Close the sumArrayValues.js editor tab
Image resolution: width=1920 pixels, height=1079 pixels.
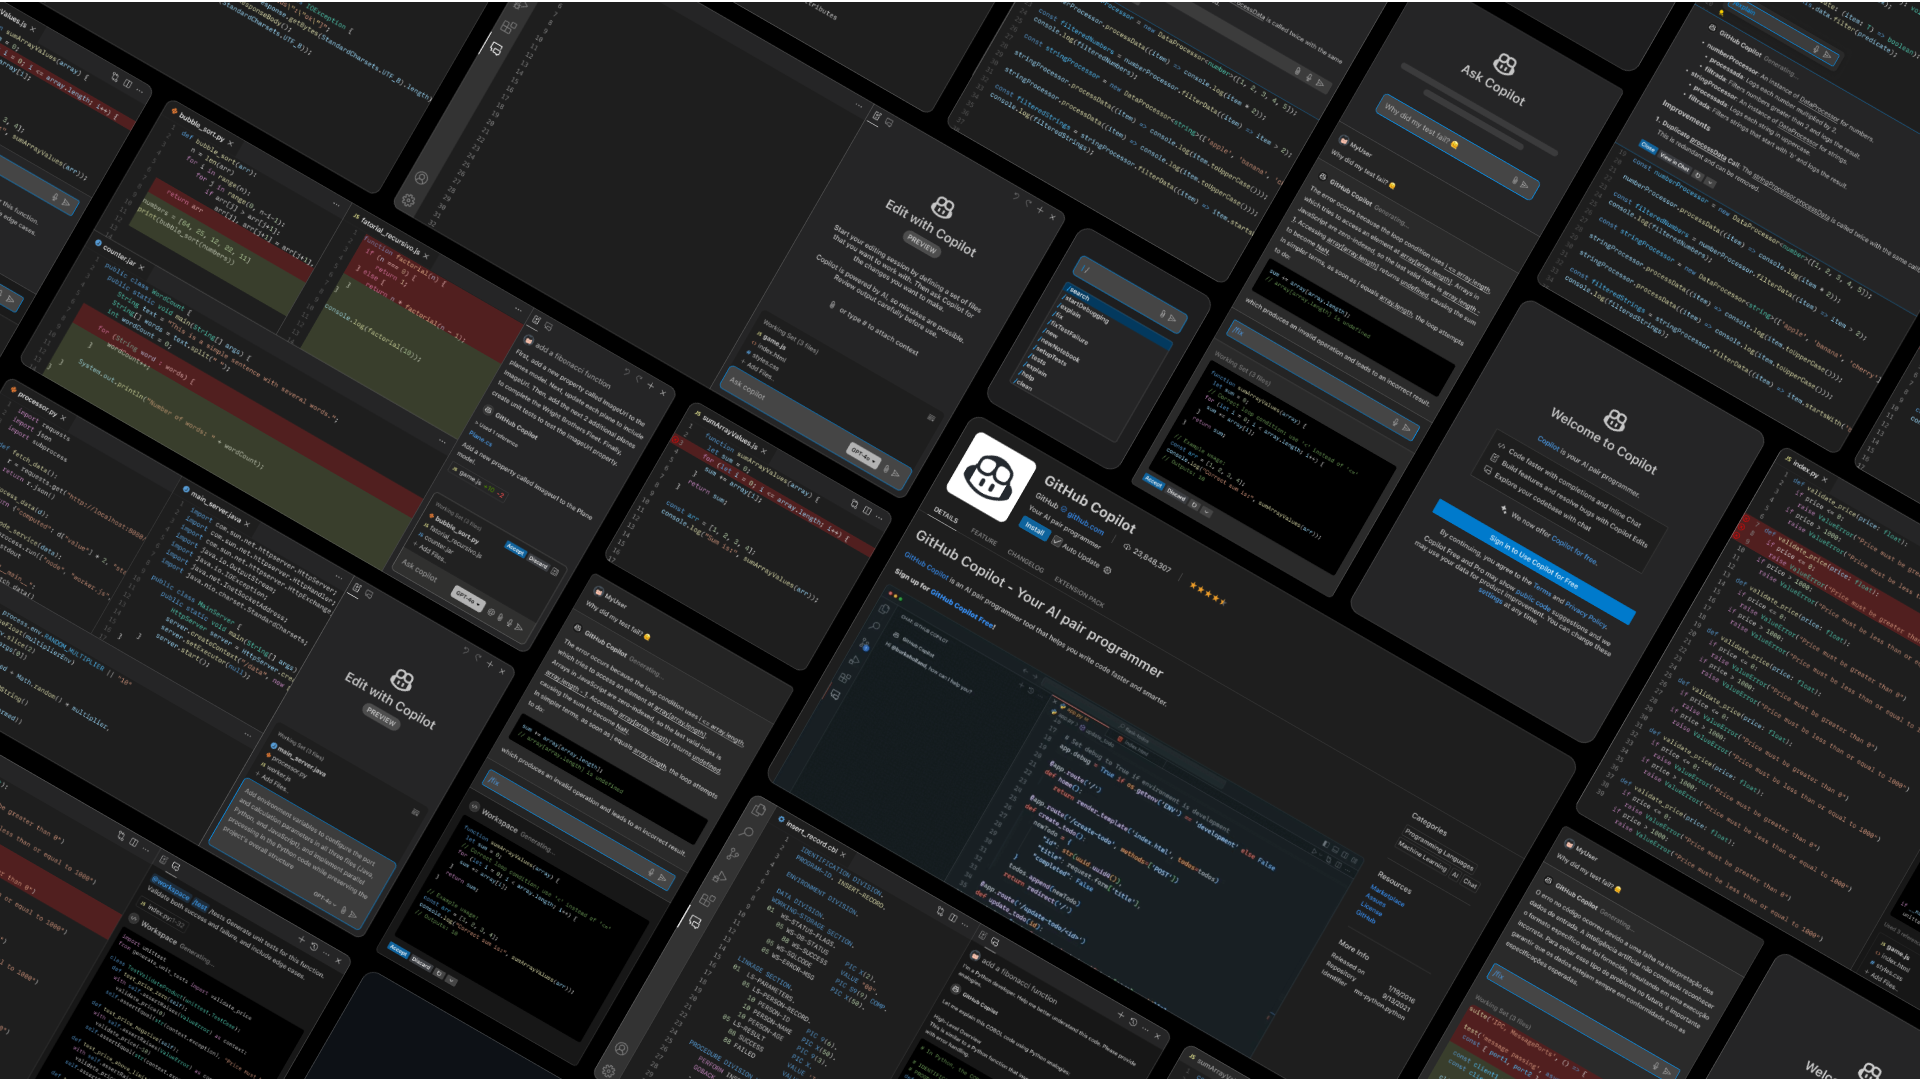click(x=764, y=449)
